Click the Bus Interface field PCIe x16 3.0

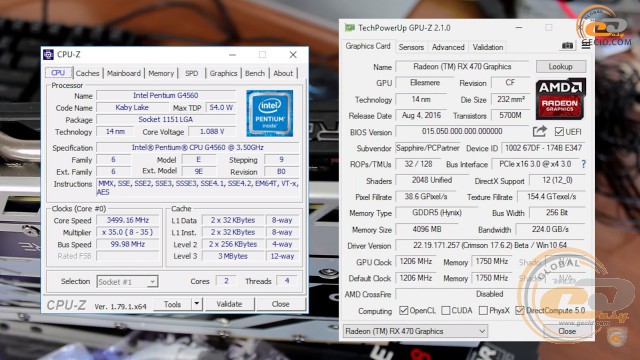click(x=535, y=164)
